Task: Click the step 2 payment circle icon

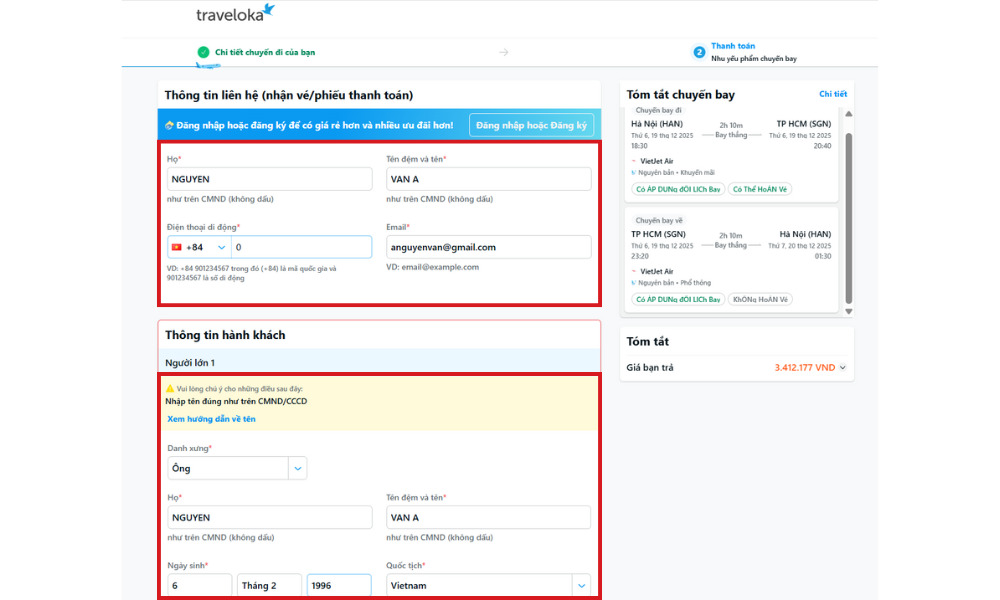Action: pos(699,52)
